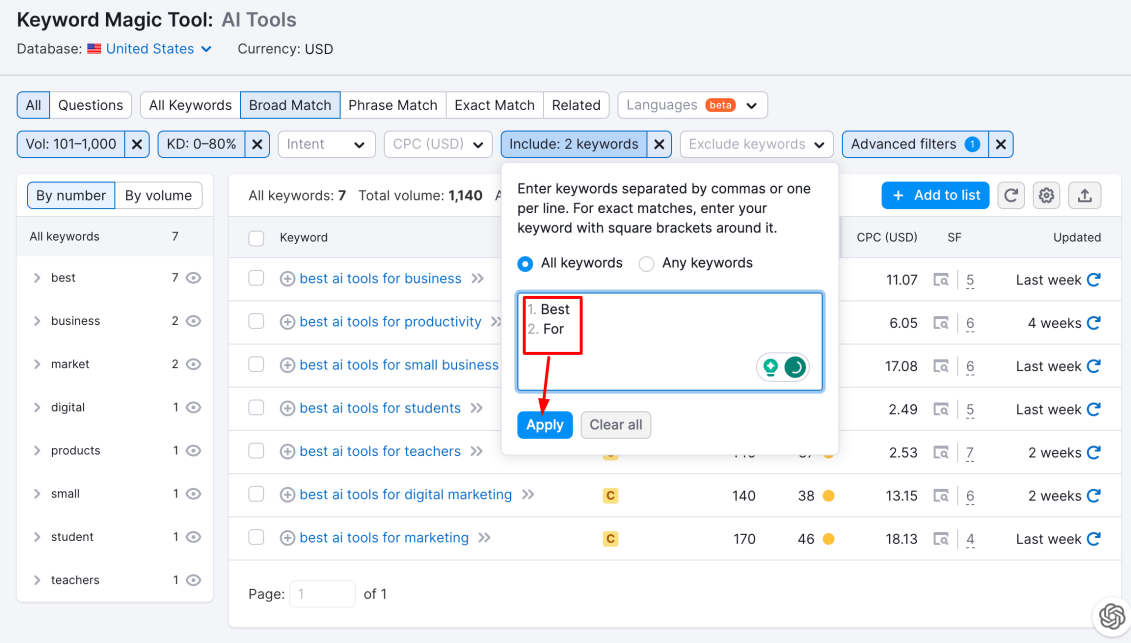The width and height of the screenshot is (1131, 643).
Task: Click the ChatGPT icon in bottom corner
Action: point(1111,617)
